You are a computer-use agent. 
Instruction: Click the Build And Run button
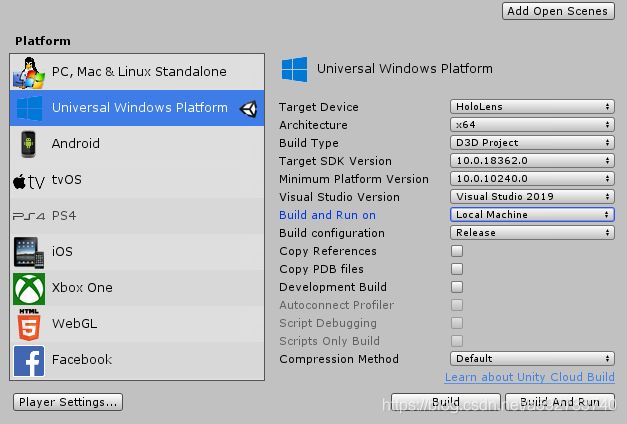(560, 402)
